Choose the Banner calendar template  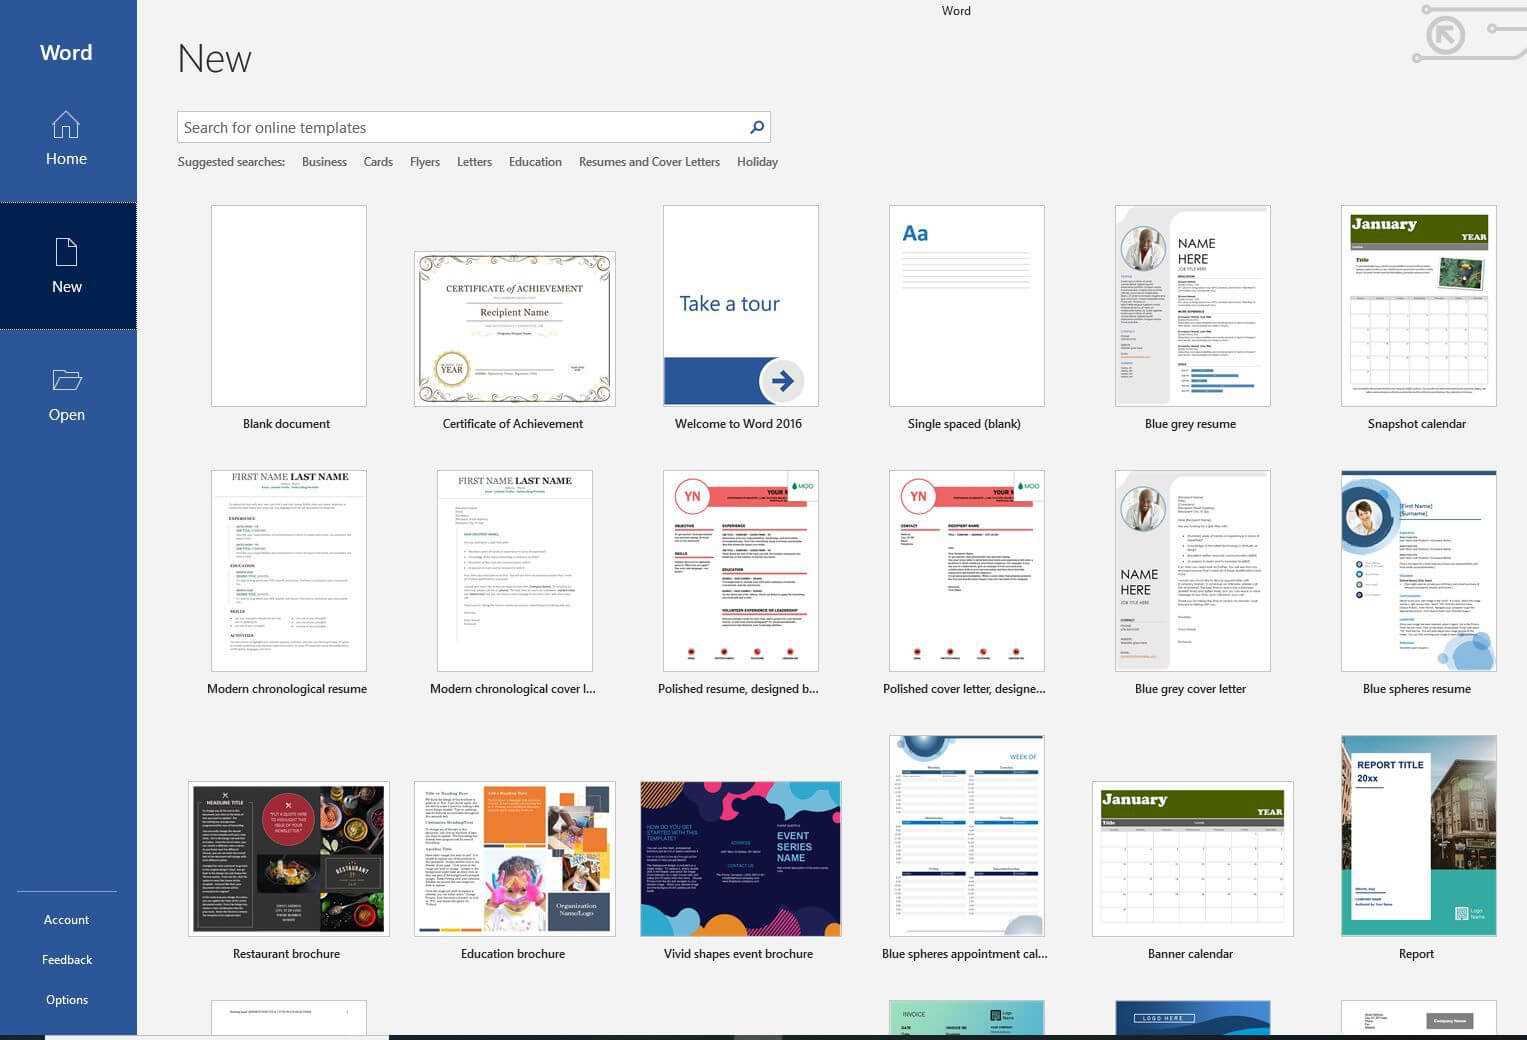pyautogui.click(x=1192, y=859)
